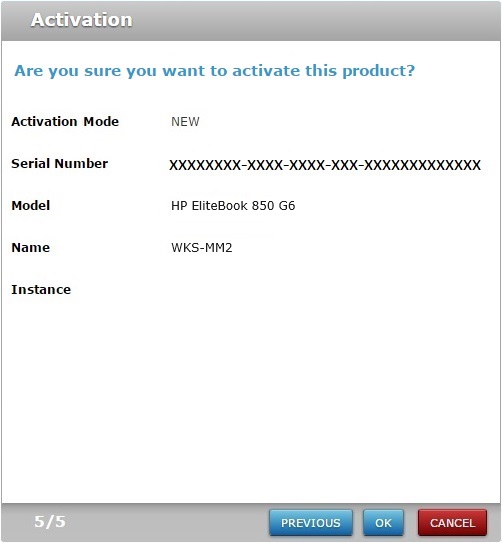Click the Serial Number label

click(x=60, y=163)
